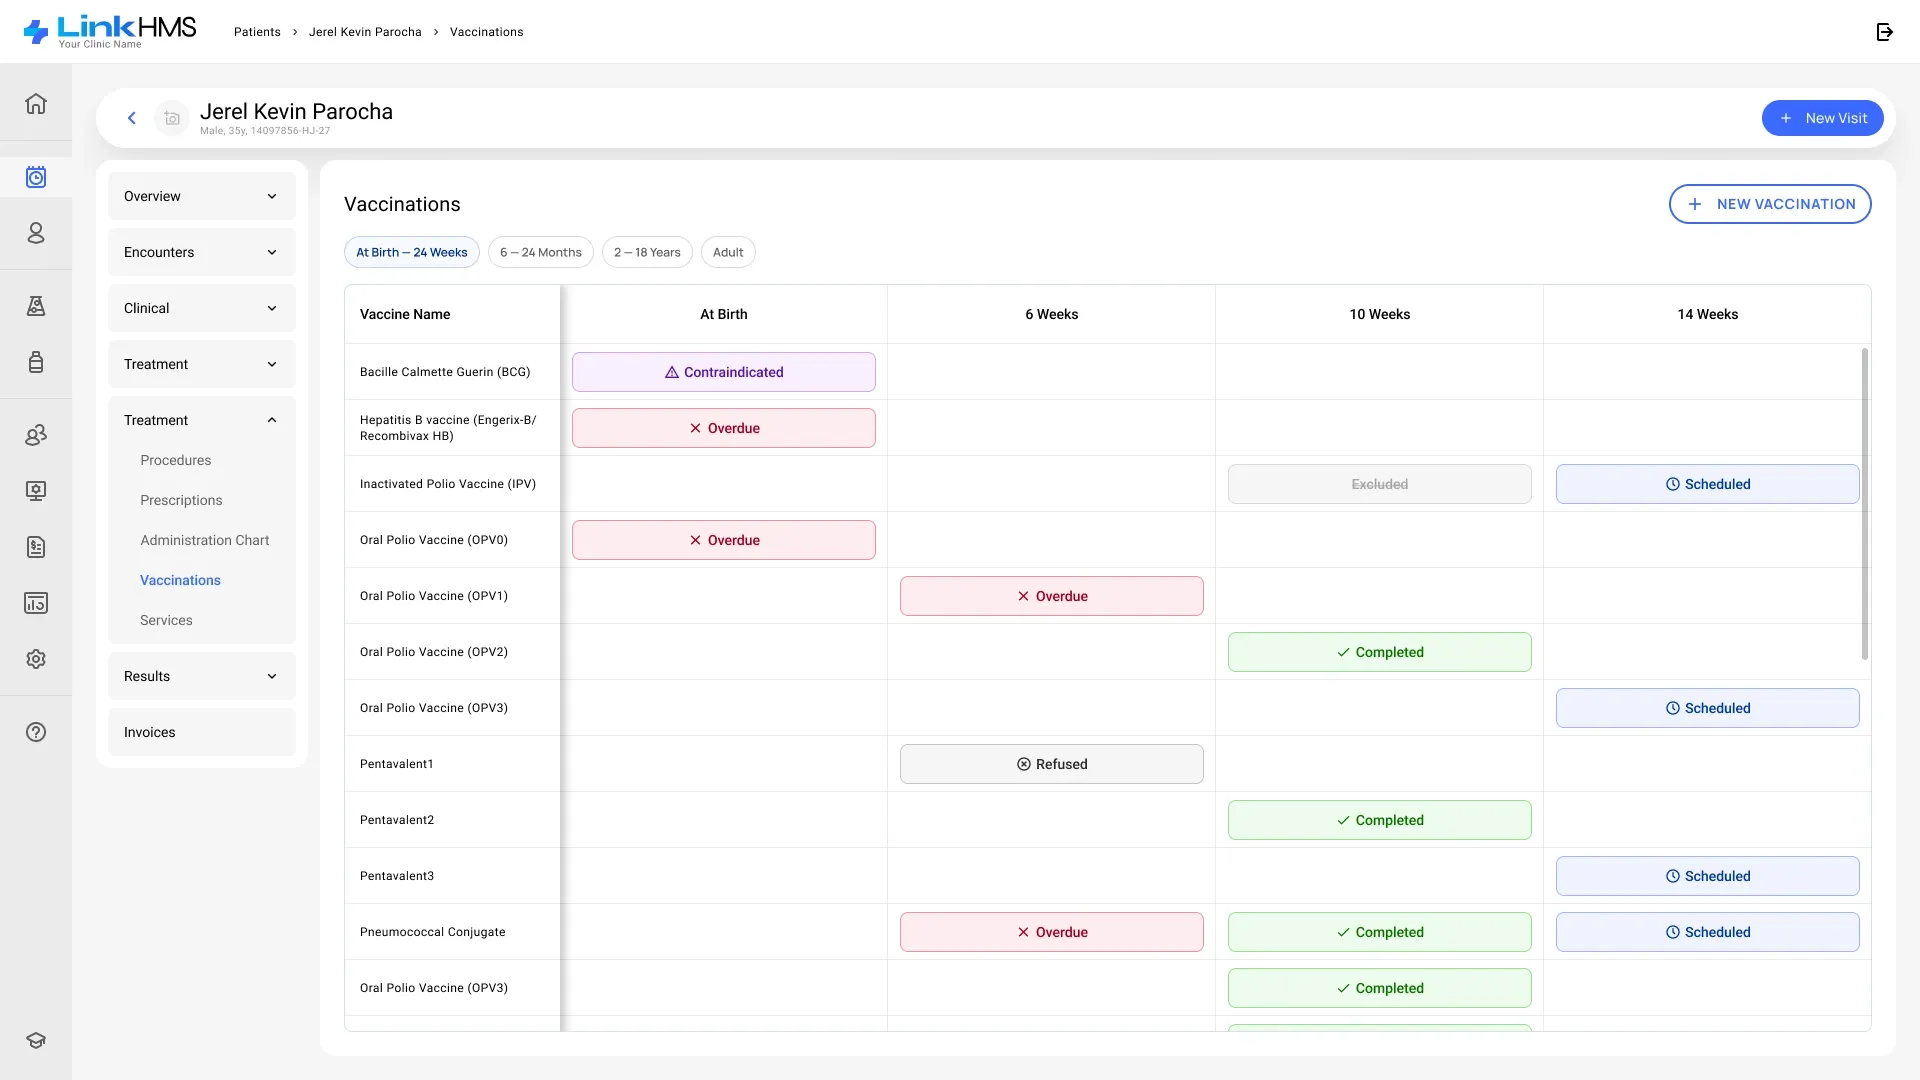
Task: Open the graduation cap training icon
Action: 36,1040
